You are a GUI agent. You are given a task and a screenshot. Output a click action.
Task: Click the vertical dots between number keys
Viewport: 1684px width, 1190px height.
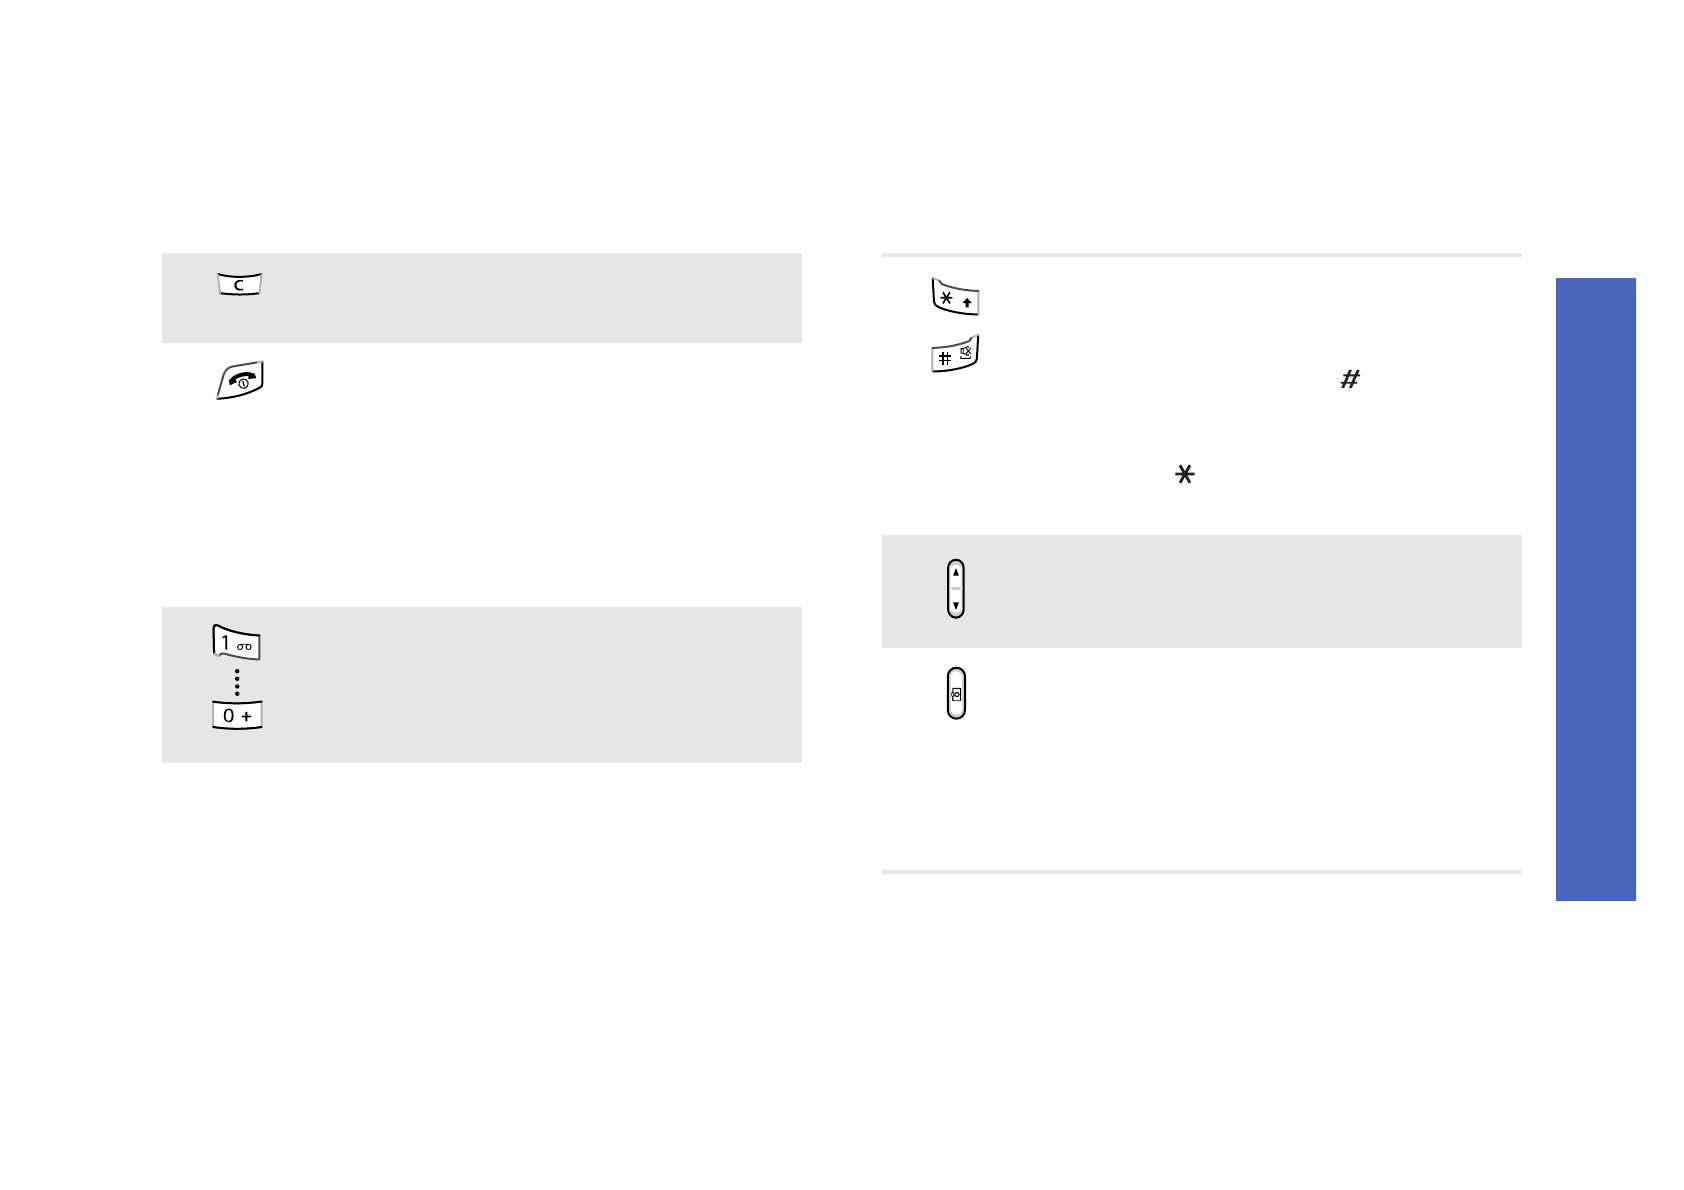(x=237, y=682)
